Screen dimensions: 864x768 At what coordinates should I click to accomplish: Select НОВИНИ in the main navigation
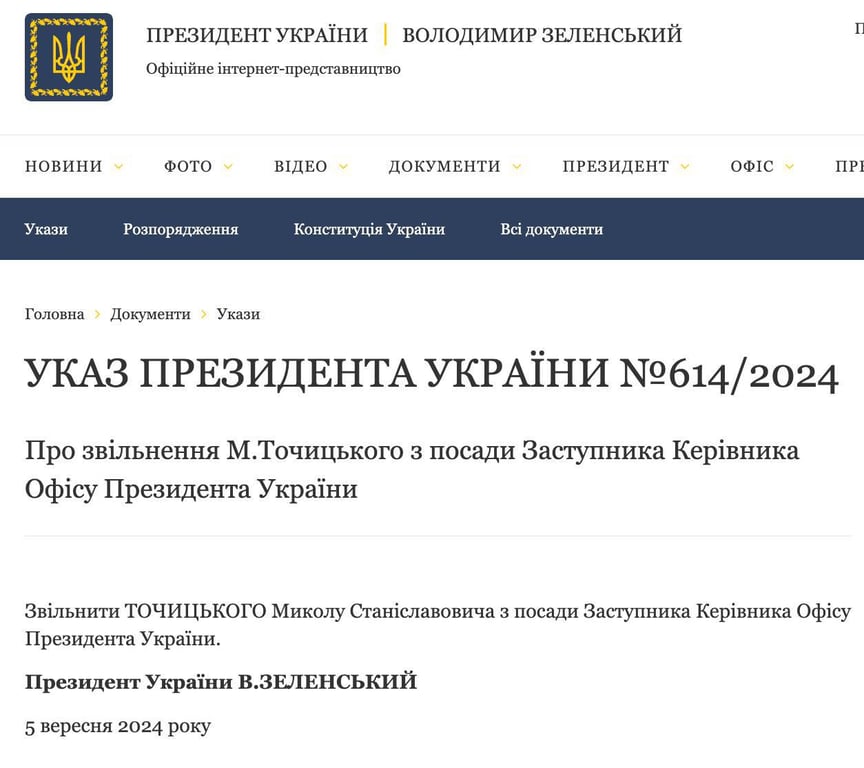point(63,166)
